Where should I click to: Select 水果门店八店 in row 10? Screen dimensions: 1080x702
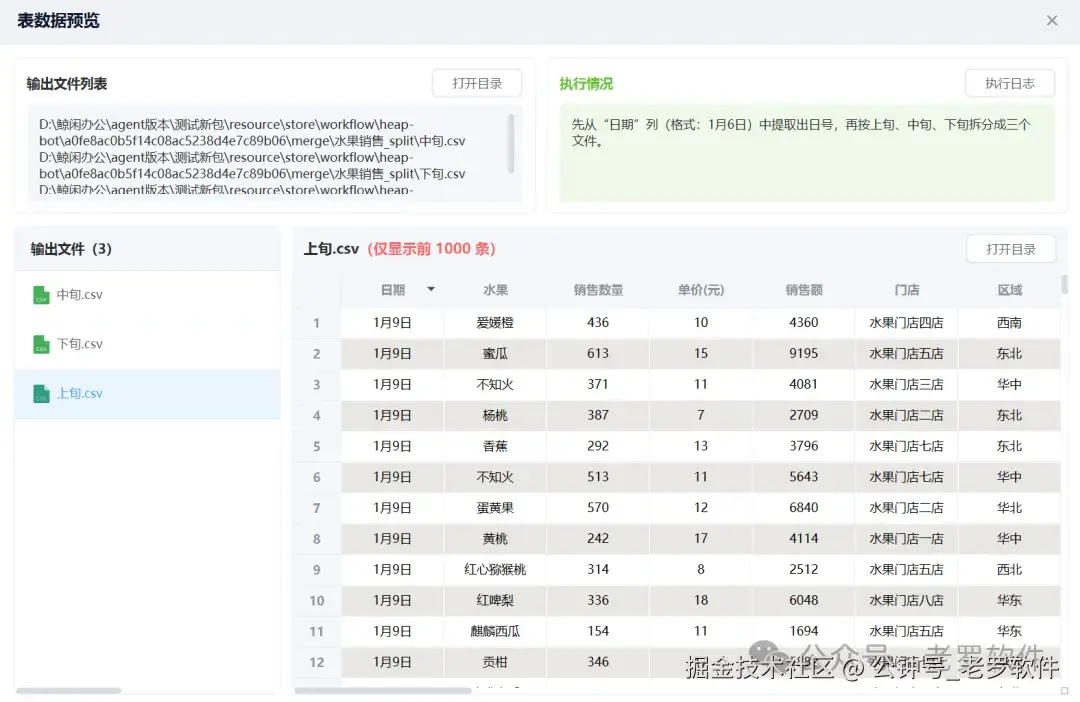(906, 600)
